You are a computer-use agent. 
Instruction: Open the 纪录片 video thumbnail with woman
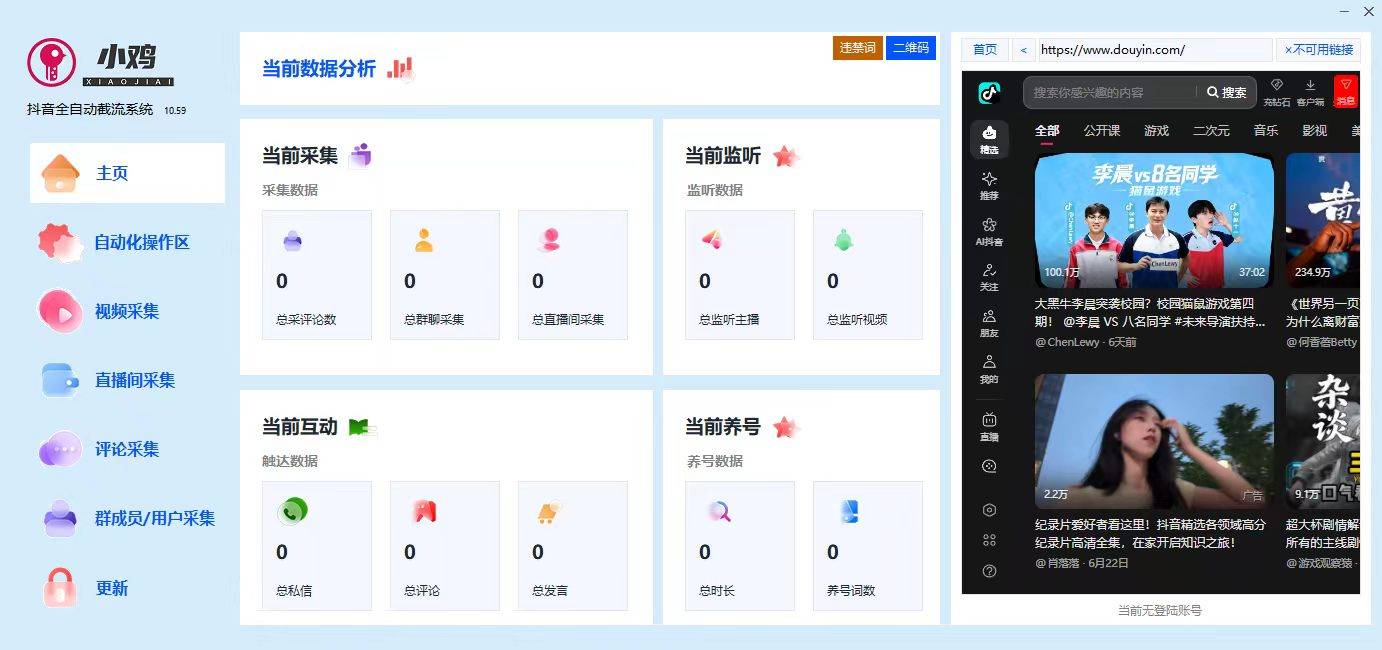click(x=1154, y=441)
